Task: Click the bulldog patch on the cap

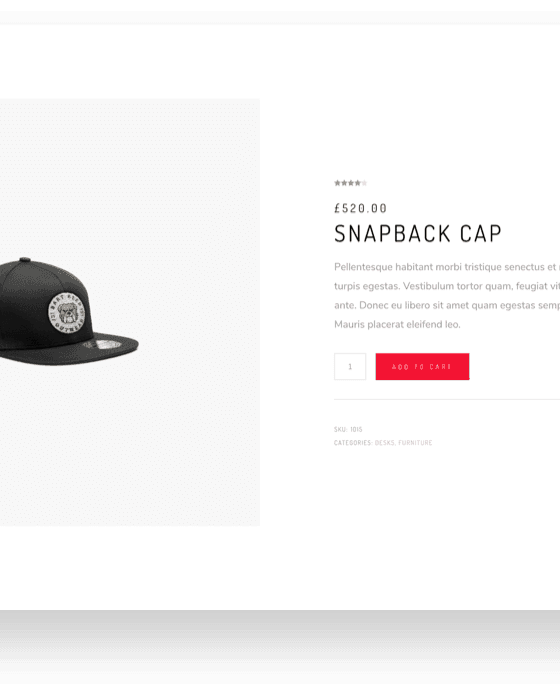Action: point(67,313)
